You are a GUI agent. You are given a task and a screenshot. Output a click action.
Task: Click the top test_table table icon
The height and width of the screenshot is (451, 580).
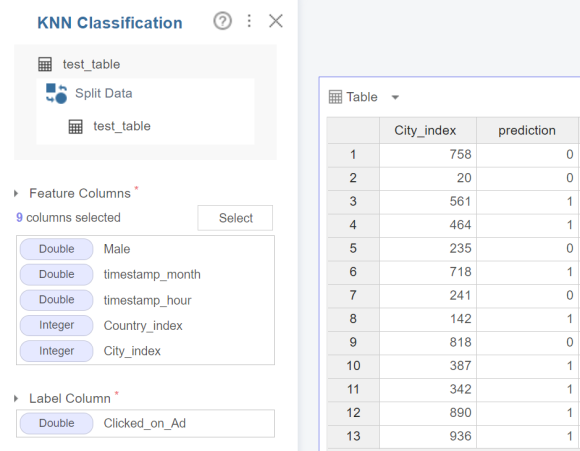pos(45,64)
